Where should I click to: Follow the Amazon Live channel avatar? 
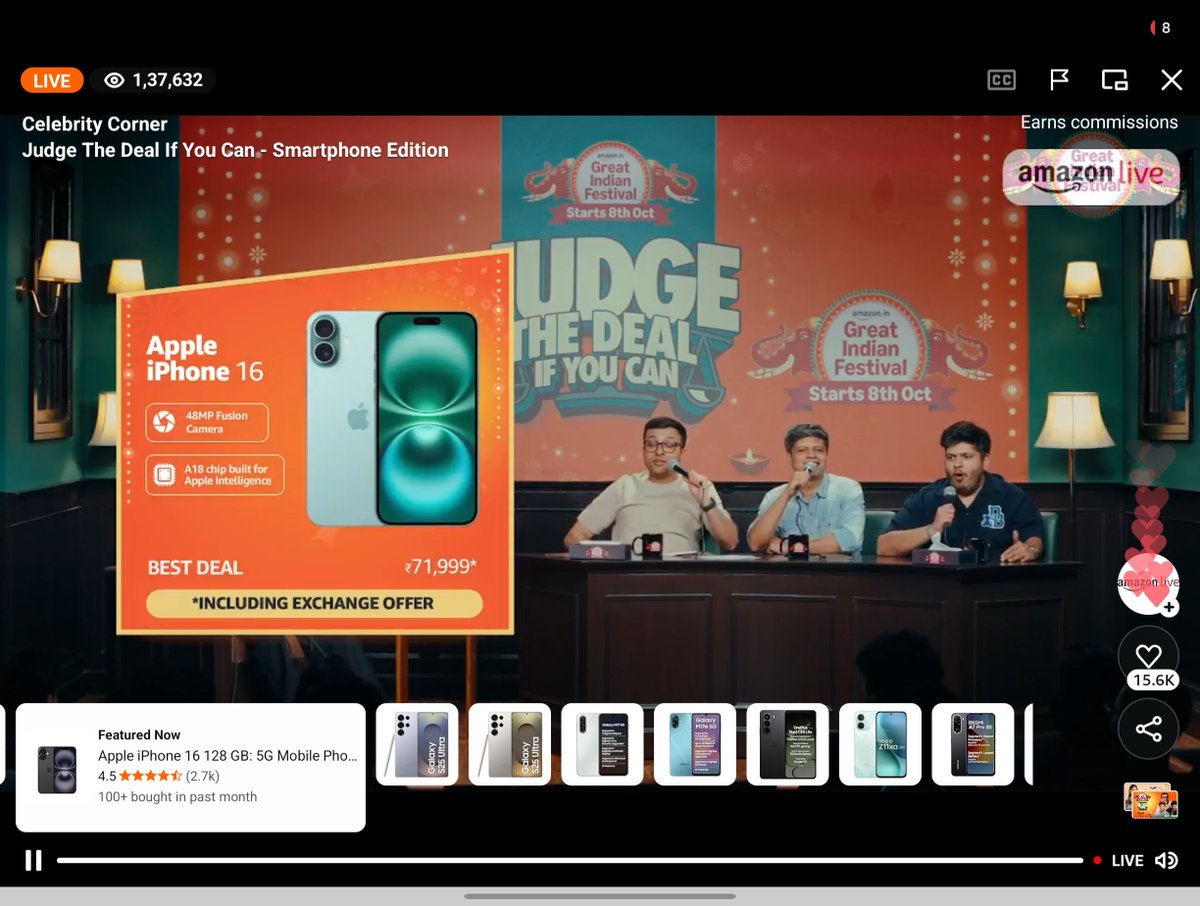click(x=1148, y=583)
